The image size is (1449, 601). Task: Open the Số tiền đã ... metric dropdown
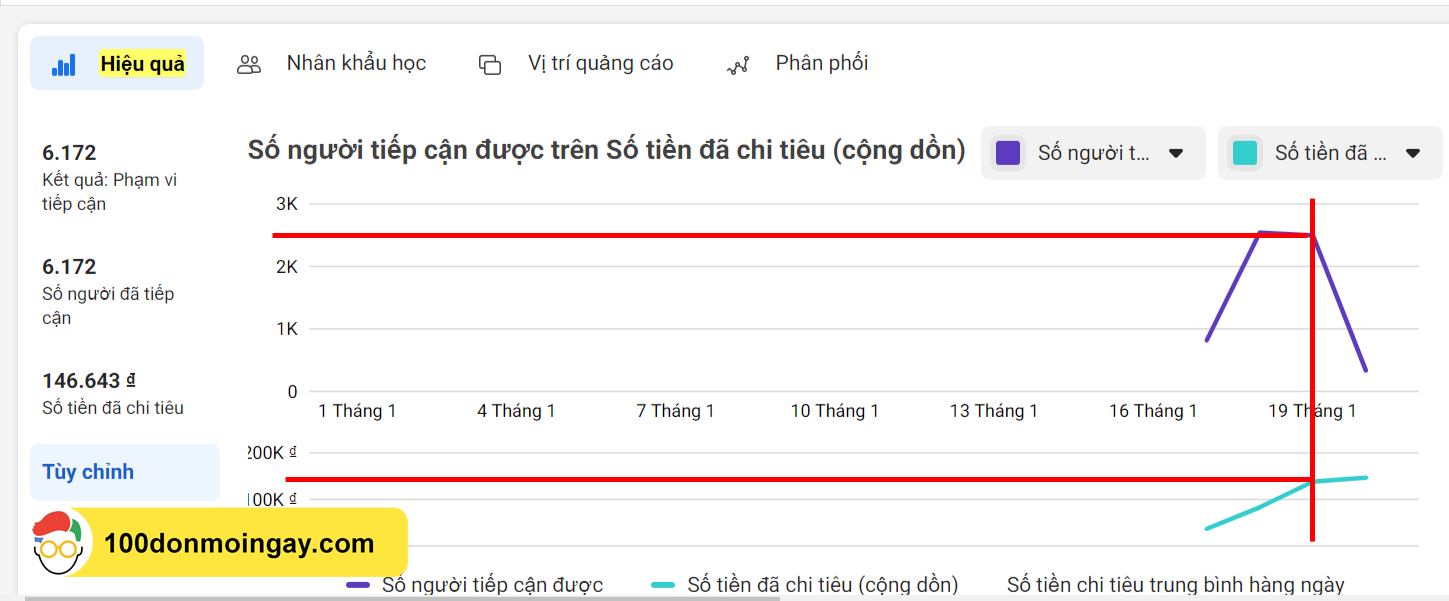tap(1330, 153)
